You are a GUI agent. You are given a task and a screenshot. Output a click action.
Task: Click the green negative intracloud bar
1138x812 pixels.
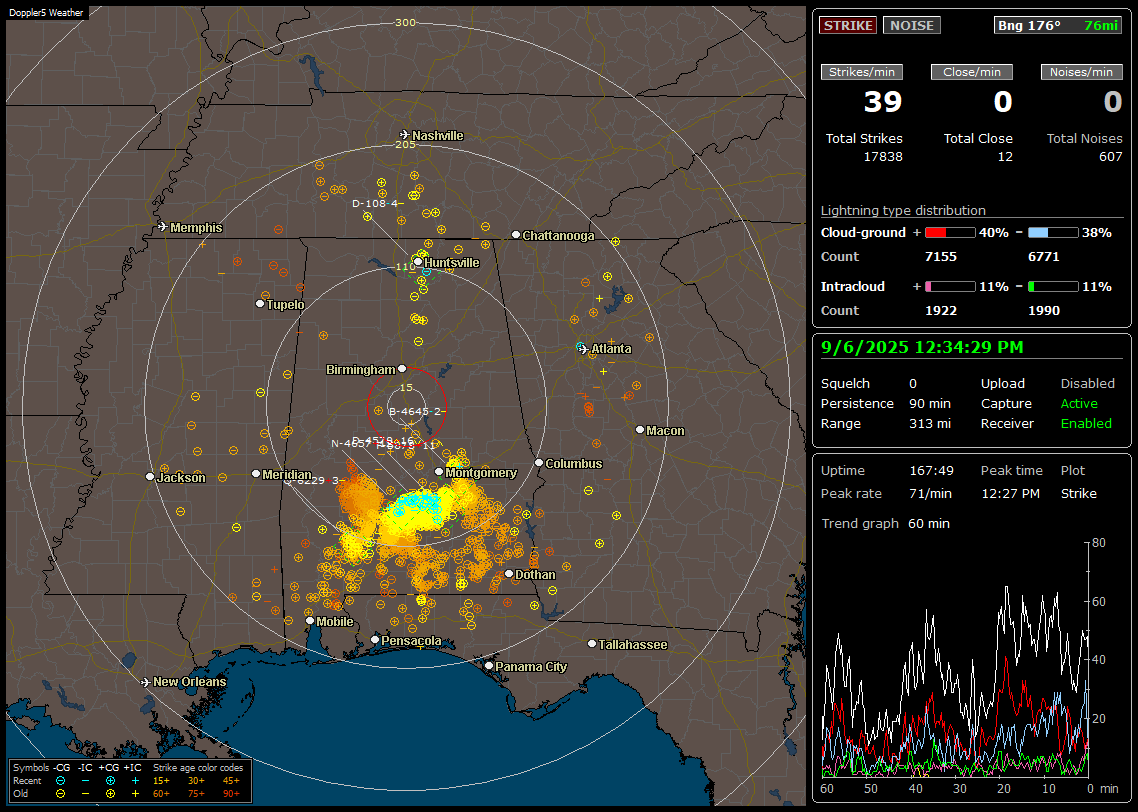pos(1053,287)
